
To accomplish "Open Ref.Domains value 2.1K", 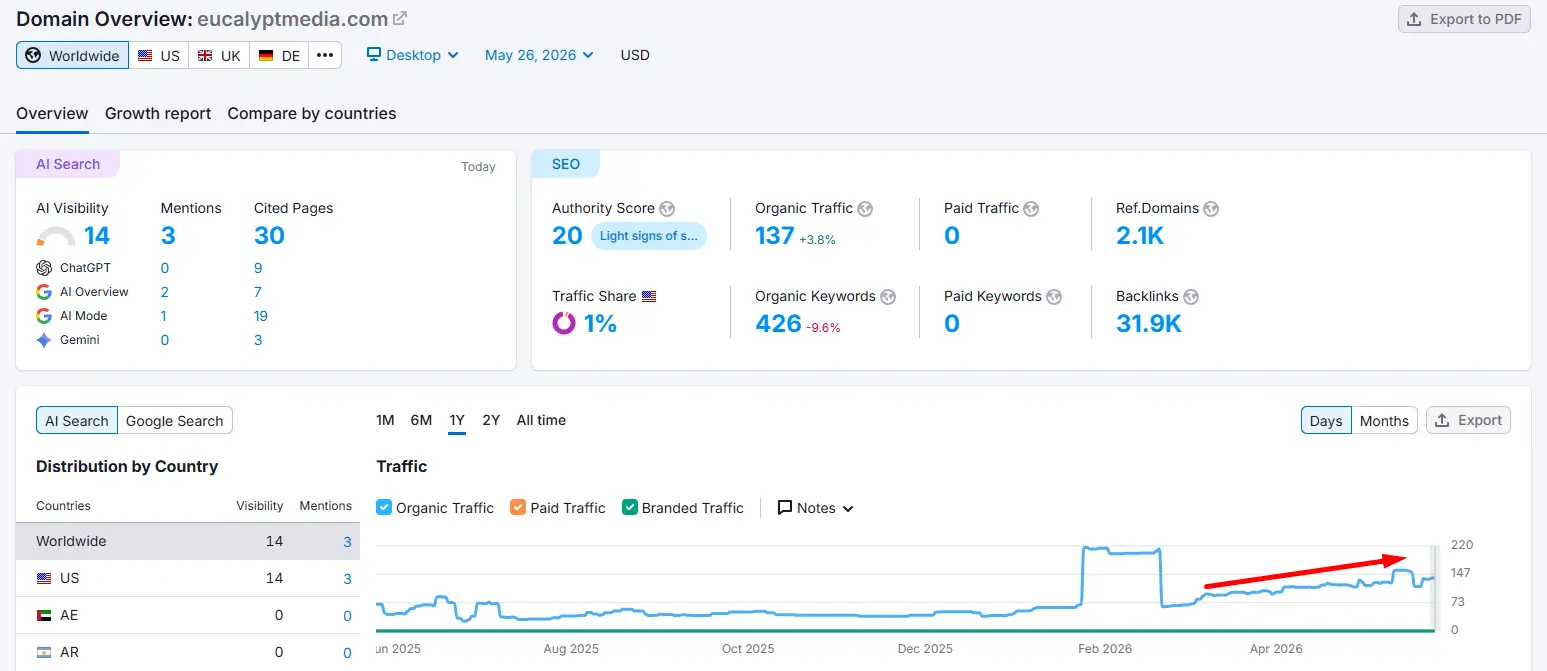I will [x=1140, y=236].
